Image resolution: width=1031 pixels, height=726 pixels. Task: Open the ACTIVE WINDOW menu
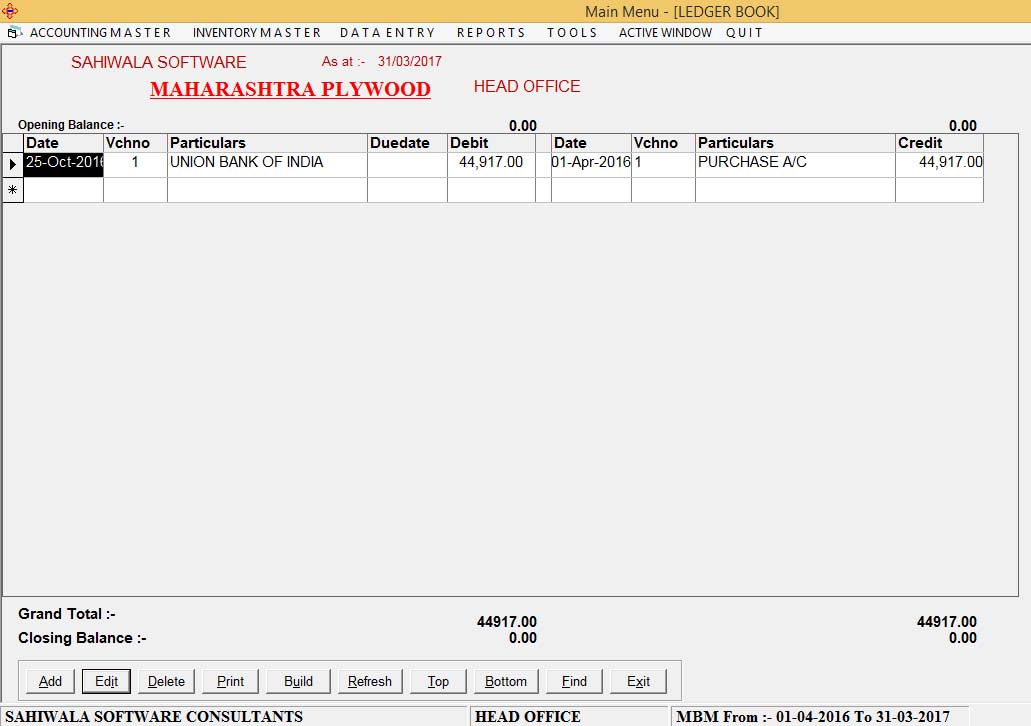point(664,32)
